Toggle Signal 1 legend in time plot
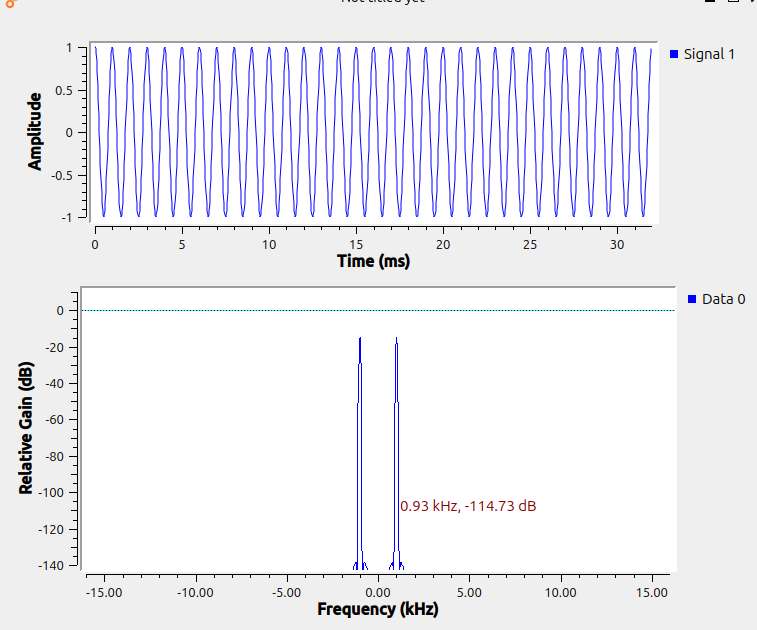The width and height of the screenshot is (757, 630). coord(702,54)
